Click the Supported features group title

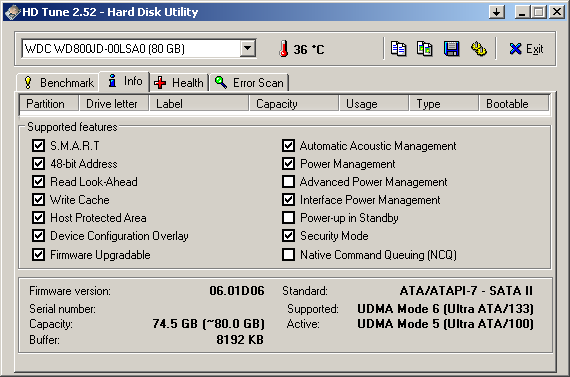click(72, 127)
